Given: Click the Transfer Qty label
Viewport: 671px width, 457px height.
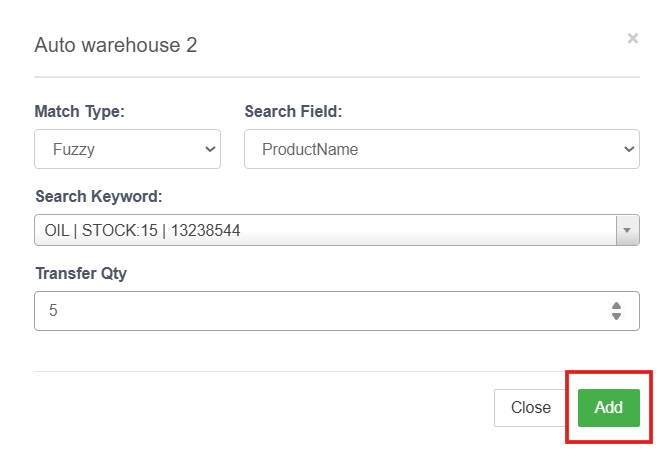Looking at the screenshot, I should (81, 273).
